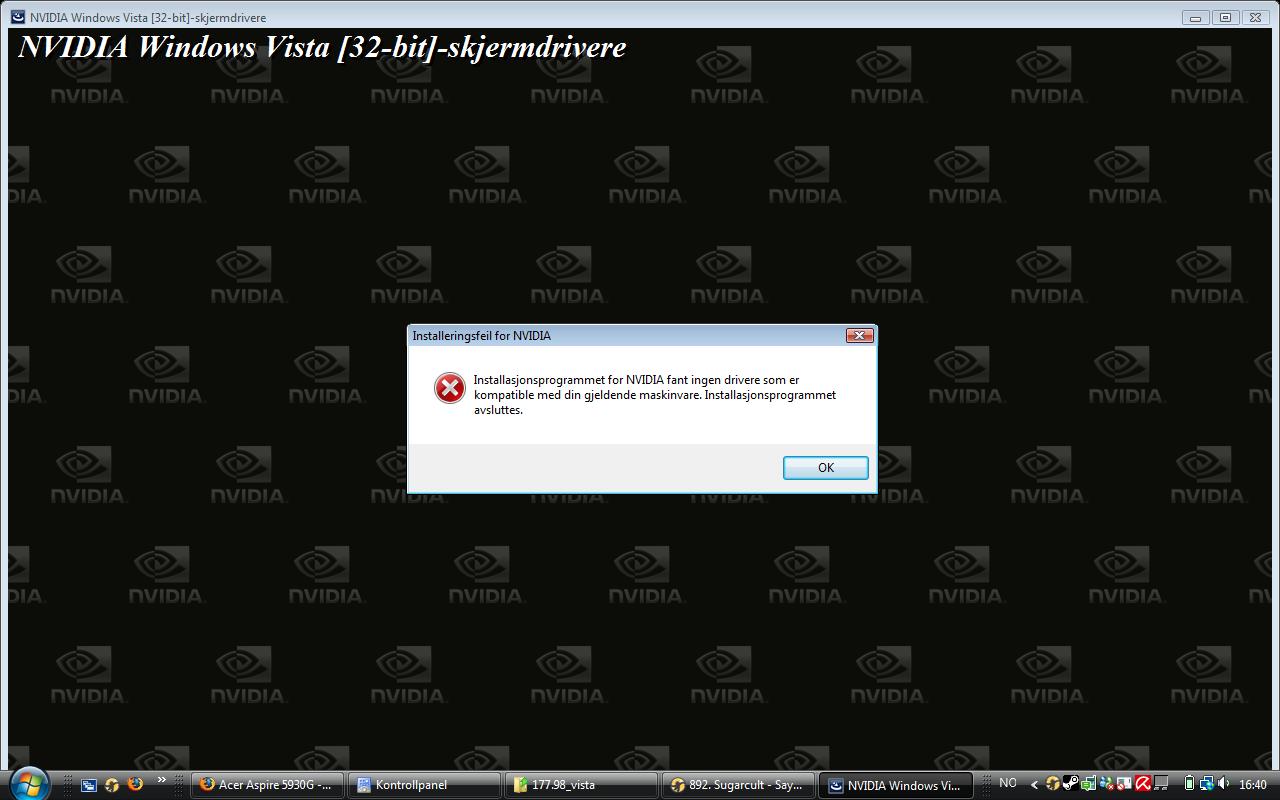Click the NVIDIA installer title bar icon
The width and height of the screenshot is (1280, 800).
[18, 17]
